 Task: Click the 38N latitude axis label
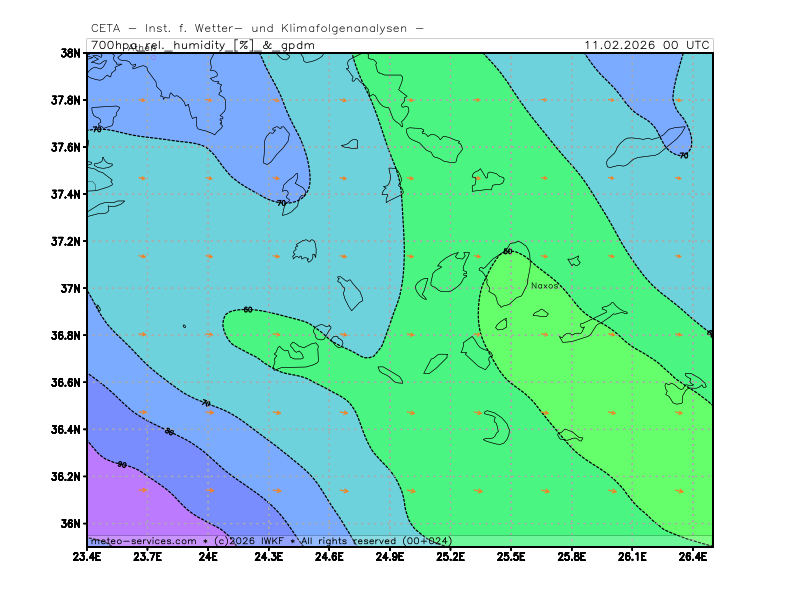pyautogui.click(x=70, y=53)
